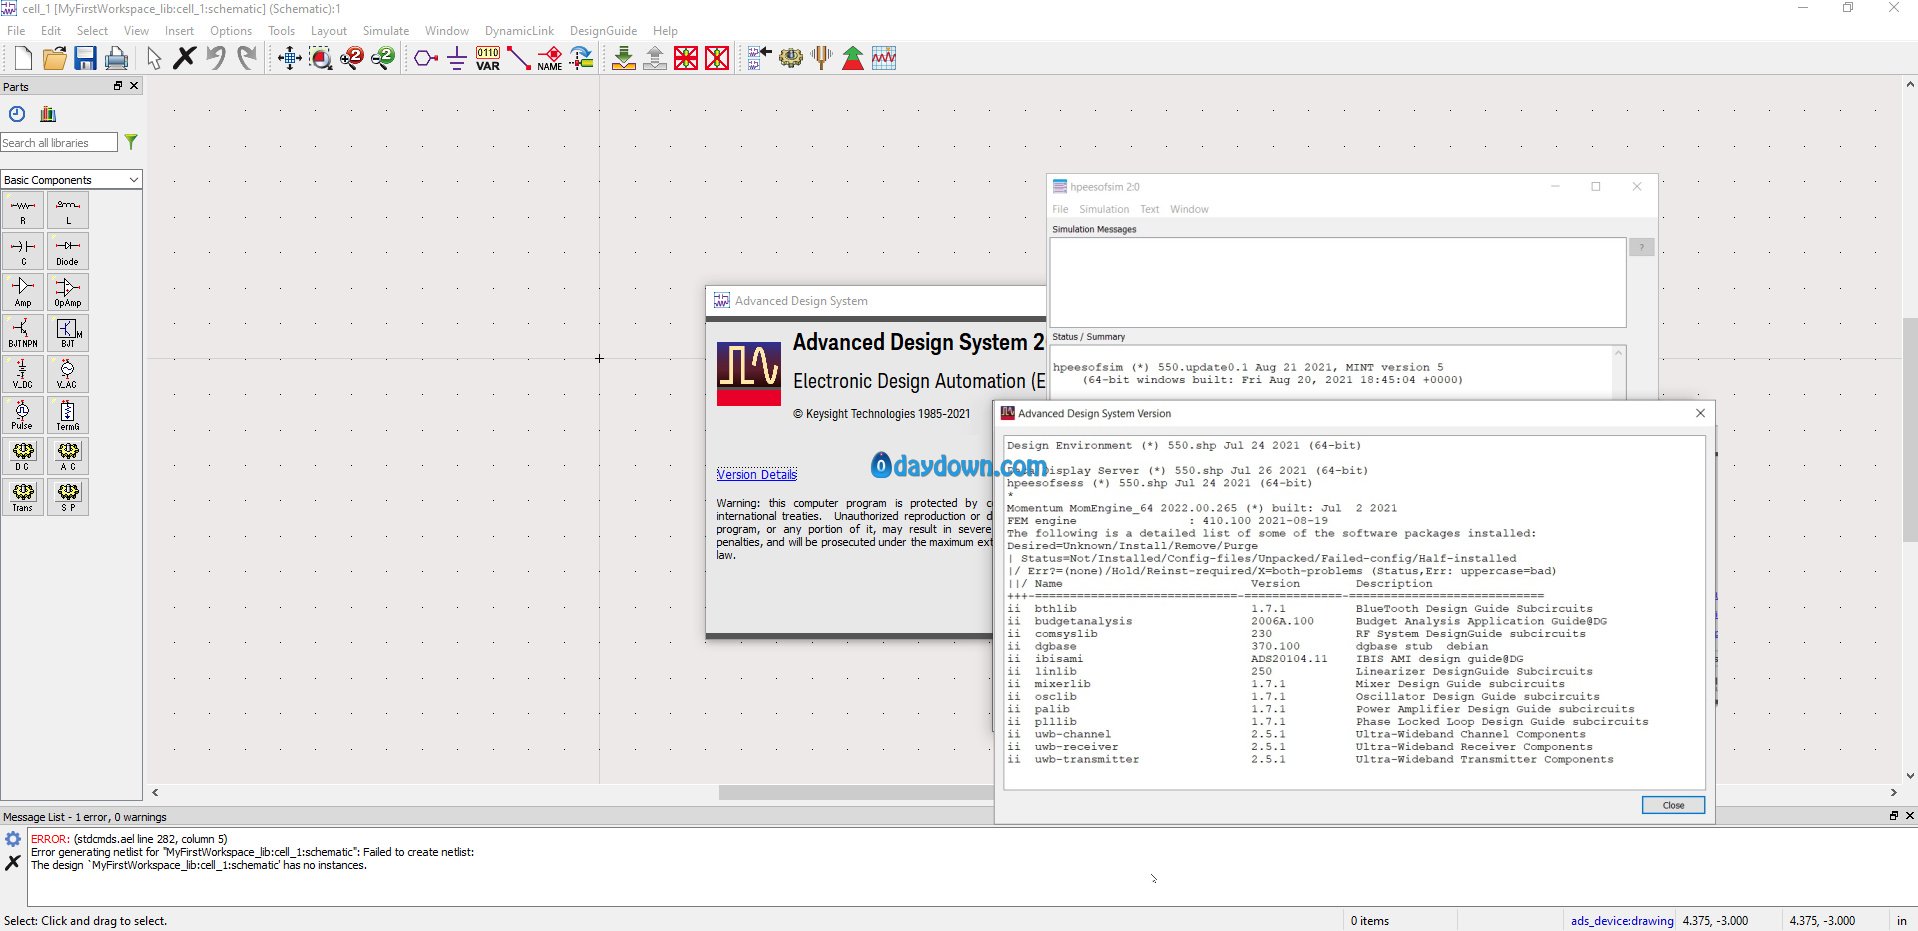Place the V_AC voltage source
The height and width of the screenshot is (931, 1918).
tap(68, 374)
